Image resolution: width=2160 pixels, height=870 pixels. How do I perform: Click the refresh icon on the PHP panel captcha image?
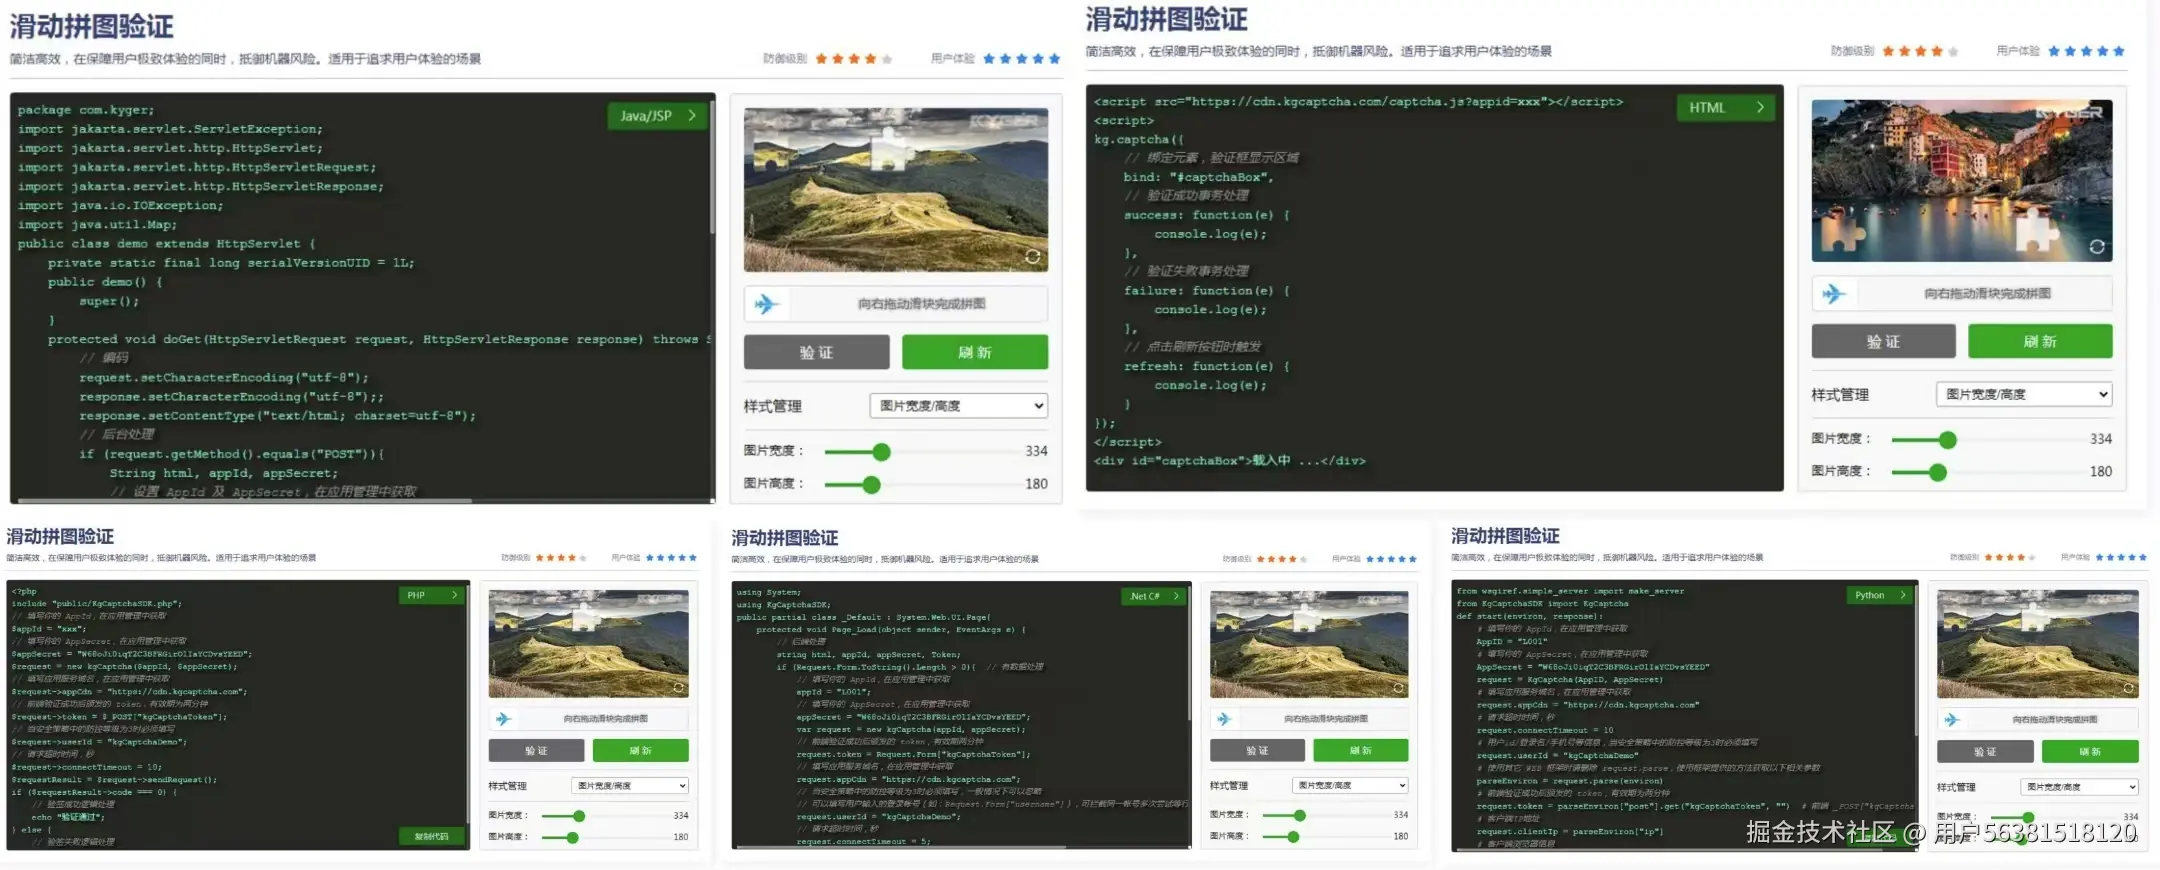click(x=678, y=688)
